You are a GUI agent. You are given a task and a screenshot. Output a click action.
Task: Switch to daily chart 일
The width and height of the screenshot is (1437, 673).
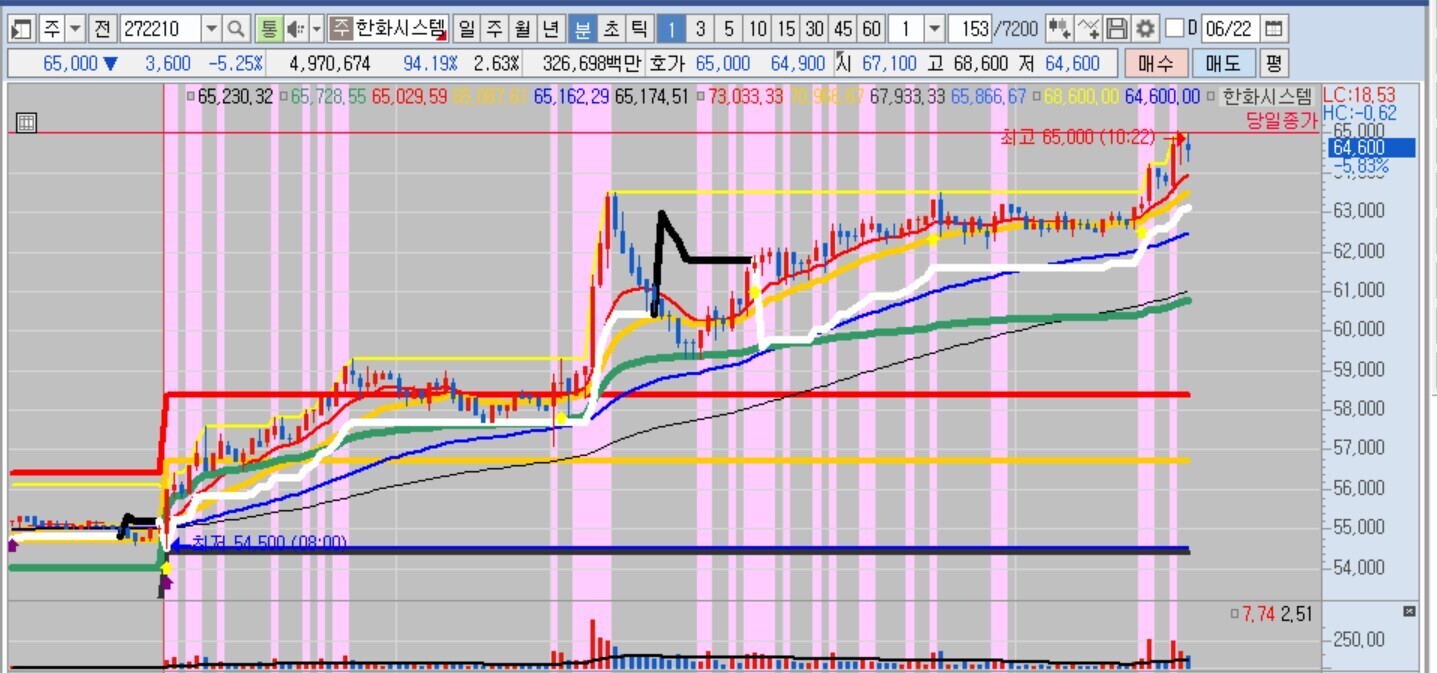(x=467, y=28)
